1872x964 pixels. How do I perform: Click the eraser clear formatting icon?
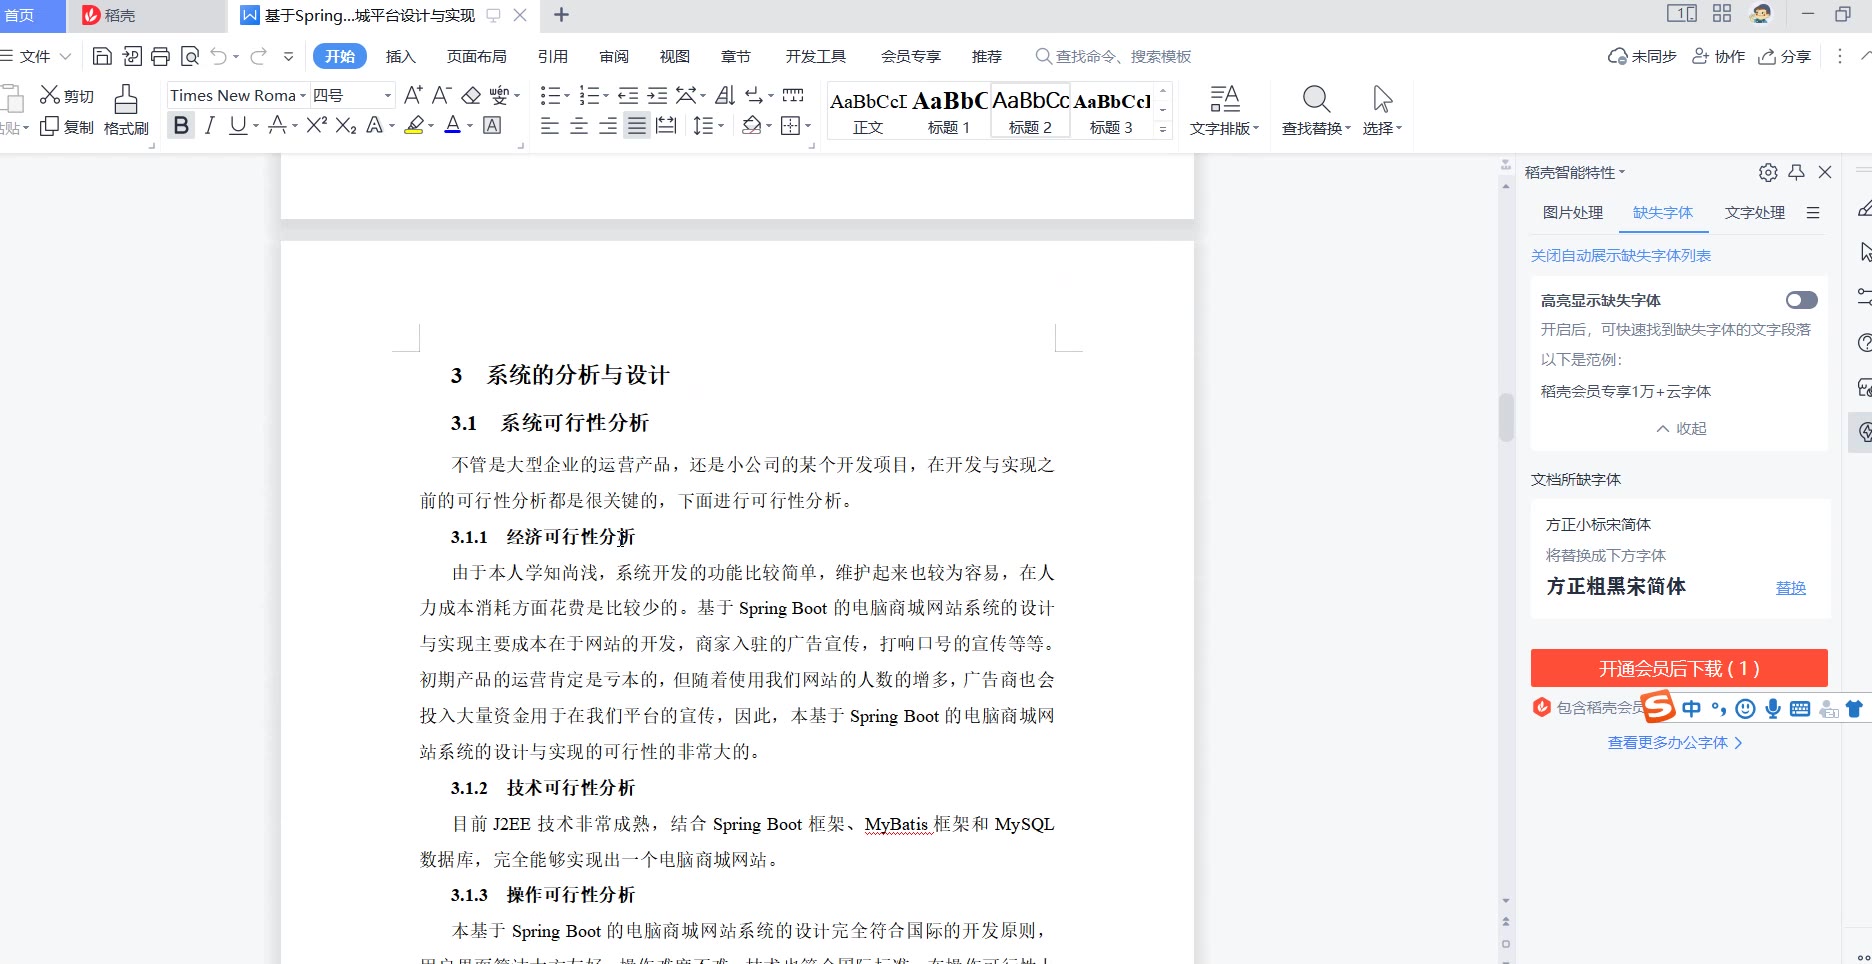coord(471,95)
